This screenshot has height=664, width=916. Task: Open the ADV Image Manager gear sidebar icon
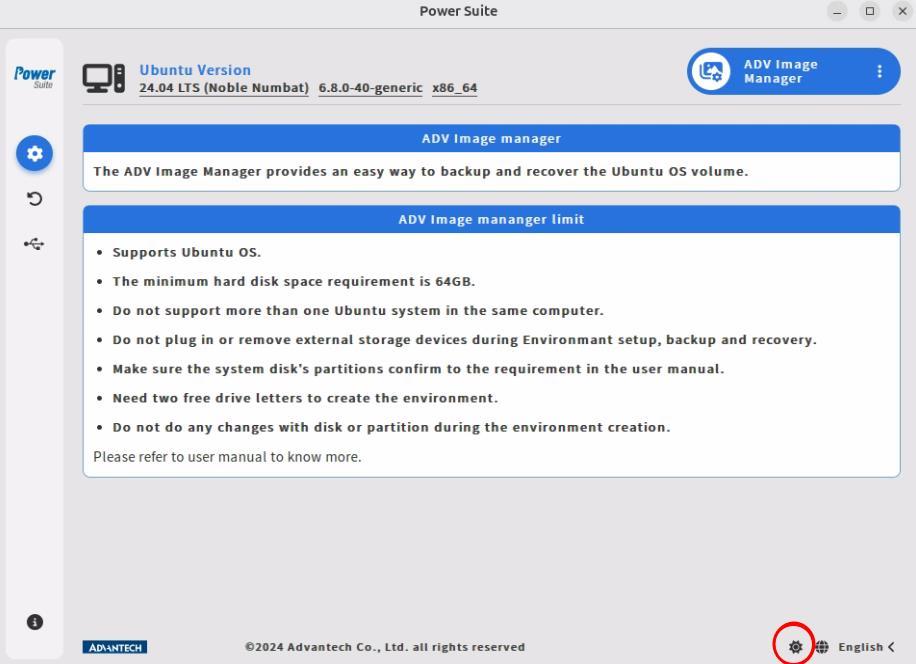pyautogui.click(x=34, y=154)
